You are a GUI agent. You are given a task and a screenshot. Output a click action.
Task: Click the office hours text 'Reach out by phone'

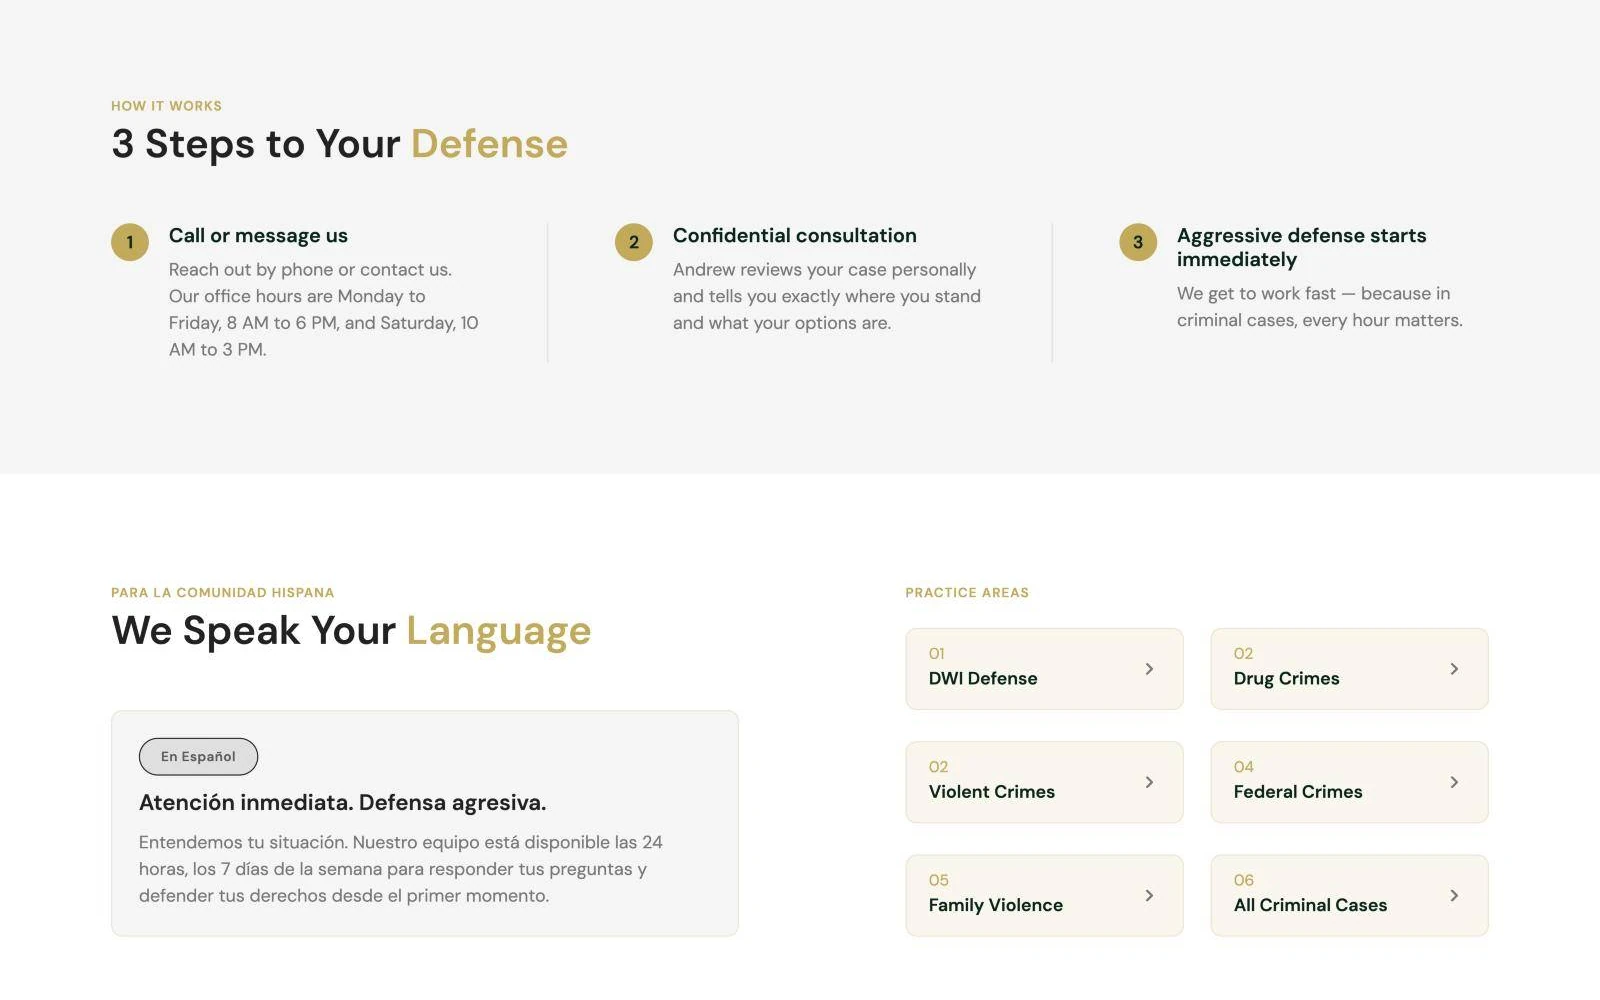[x=324, y=310]
